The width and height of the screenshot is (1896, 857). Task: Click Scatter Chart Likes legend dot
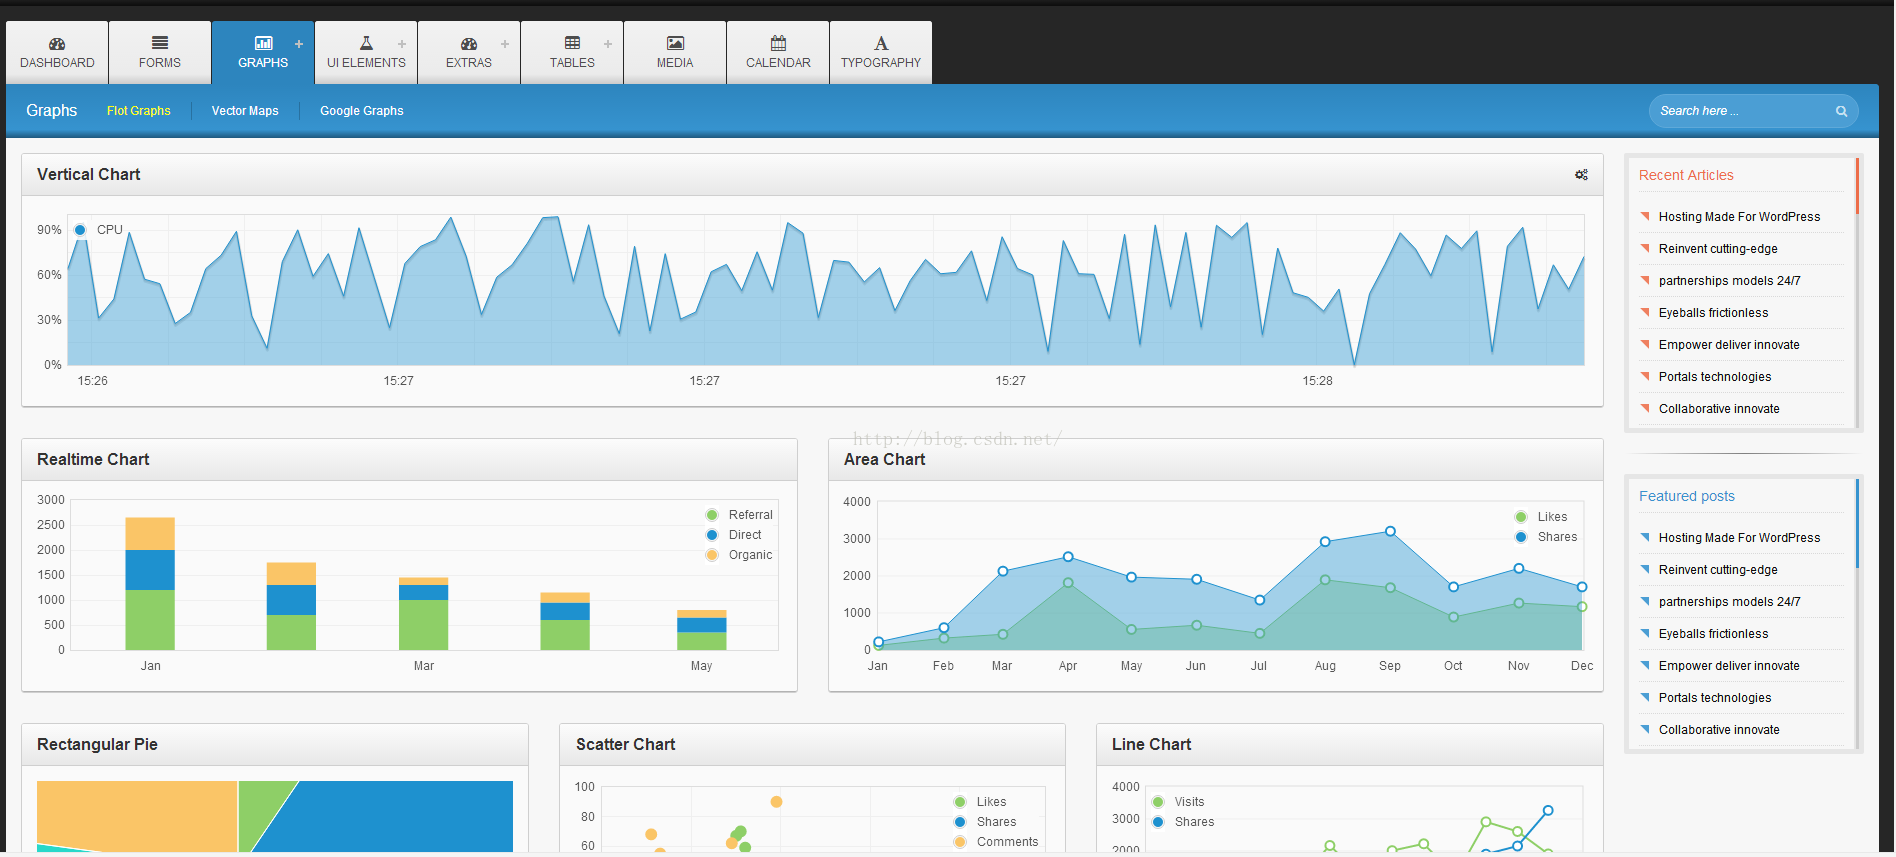[x=960, y=802]
